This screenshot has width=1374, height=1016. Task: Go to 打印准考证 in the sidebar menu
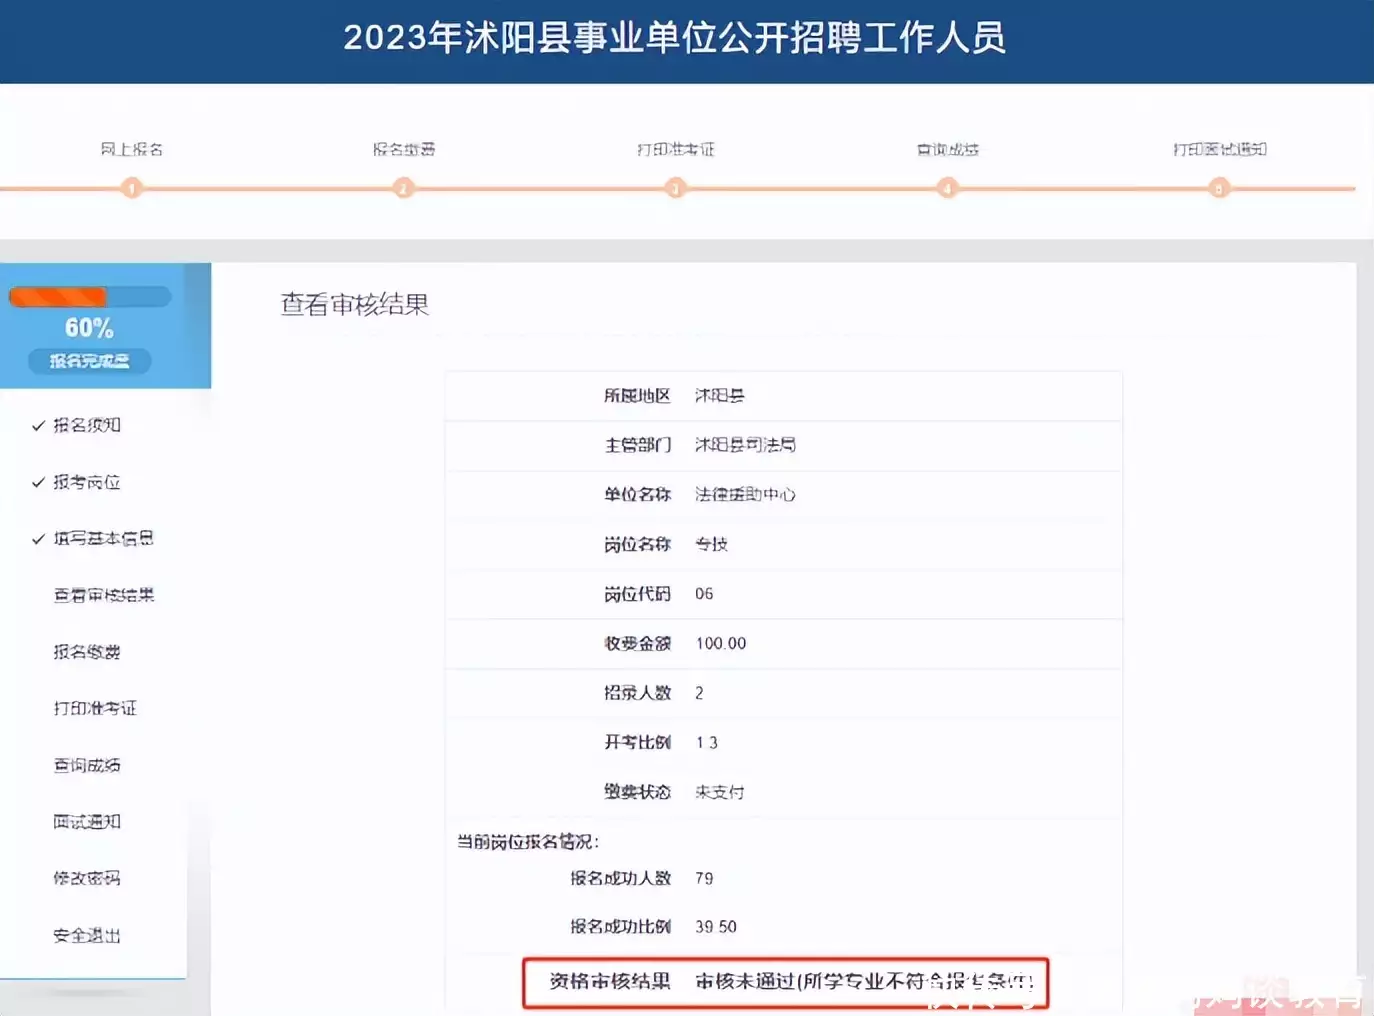pos(95,708)
